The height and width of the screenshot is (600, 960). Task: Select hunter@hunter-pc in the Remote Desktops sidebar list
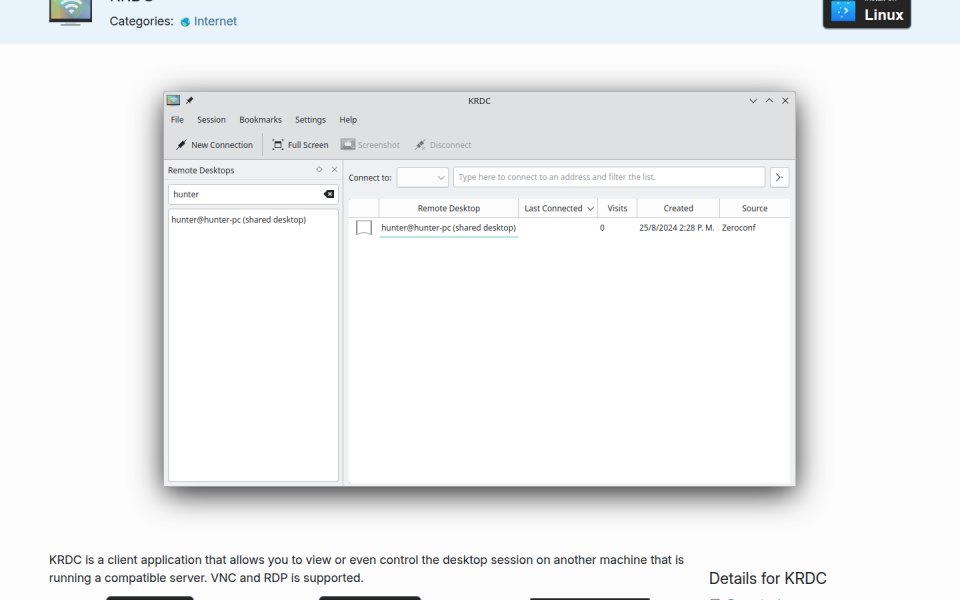tap(239, 220)
